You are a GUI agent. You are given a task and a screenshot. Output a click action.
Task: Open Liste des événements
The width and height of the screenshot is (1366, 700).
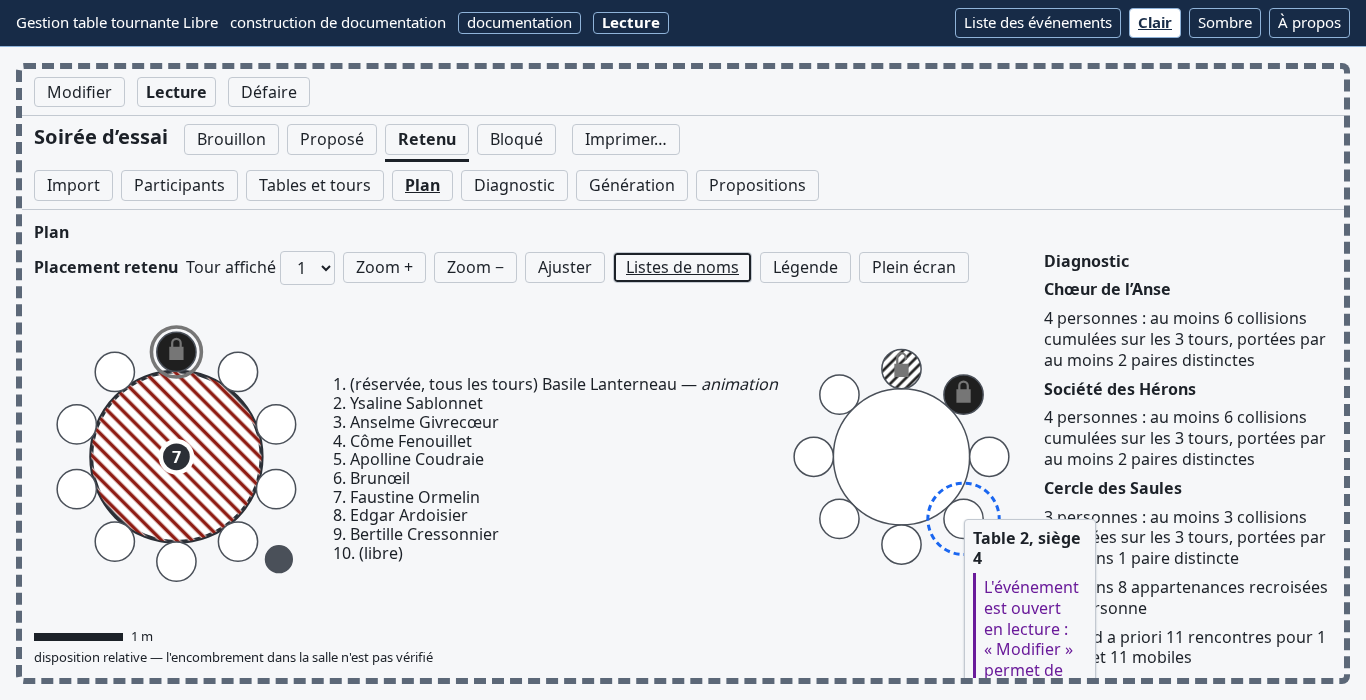(x=1038, y=23)
